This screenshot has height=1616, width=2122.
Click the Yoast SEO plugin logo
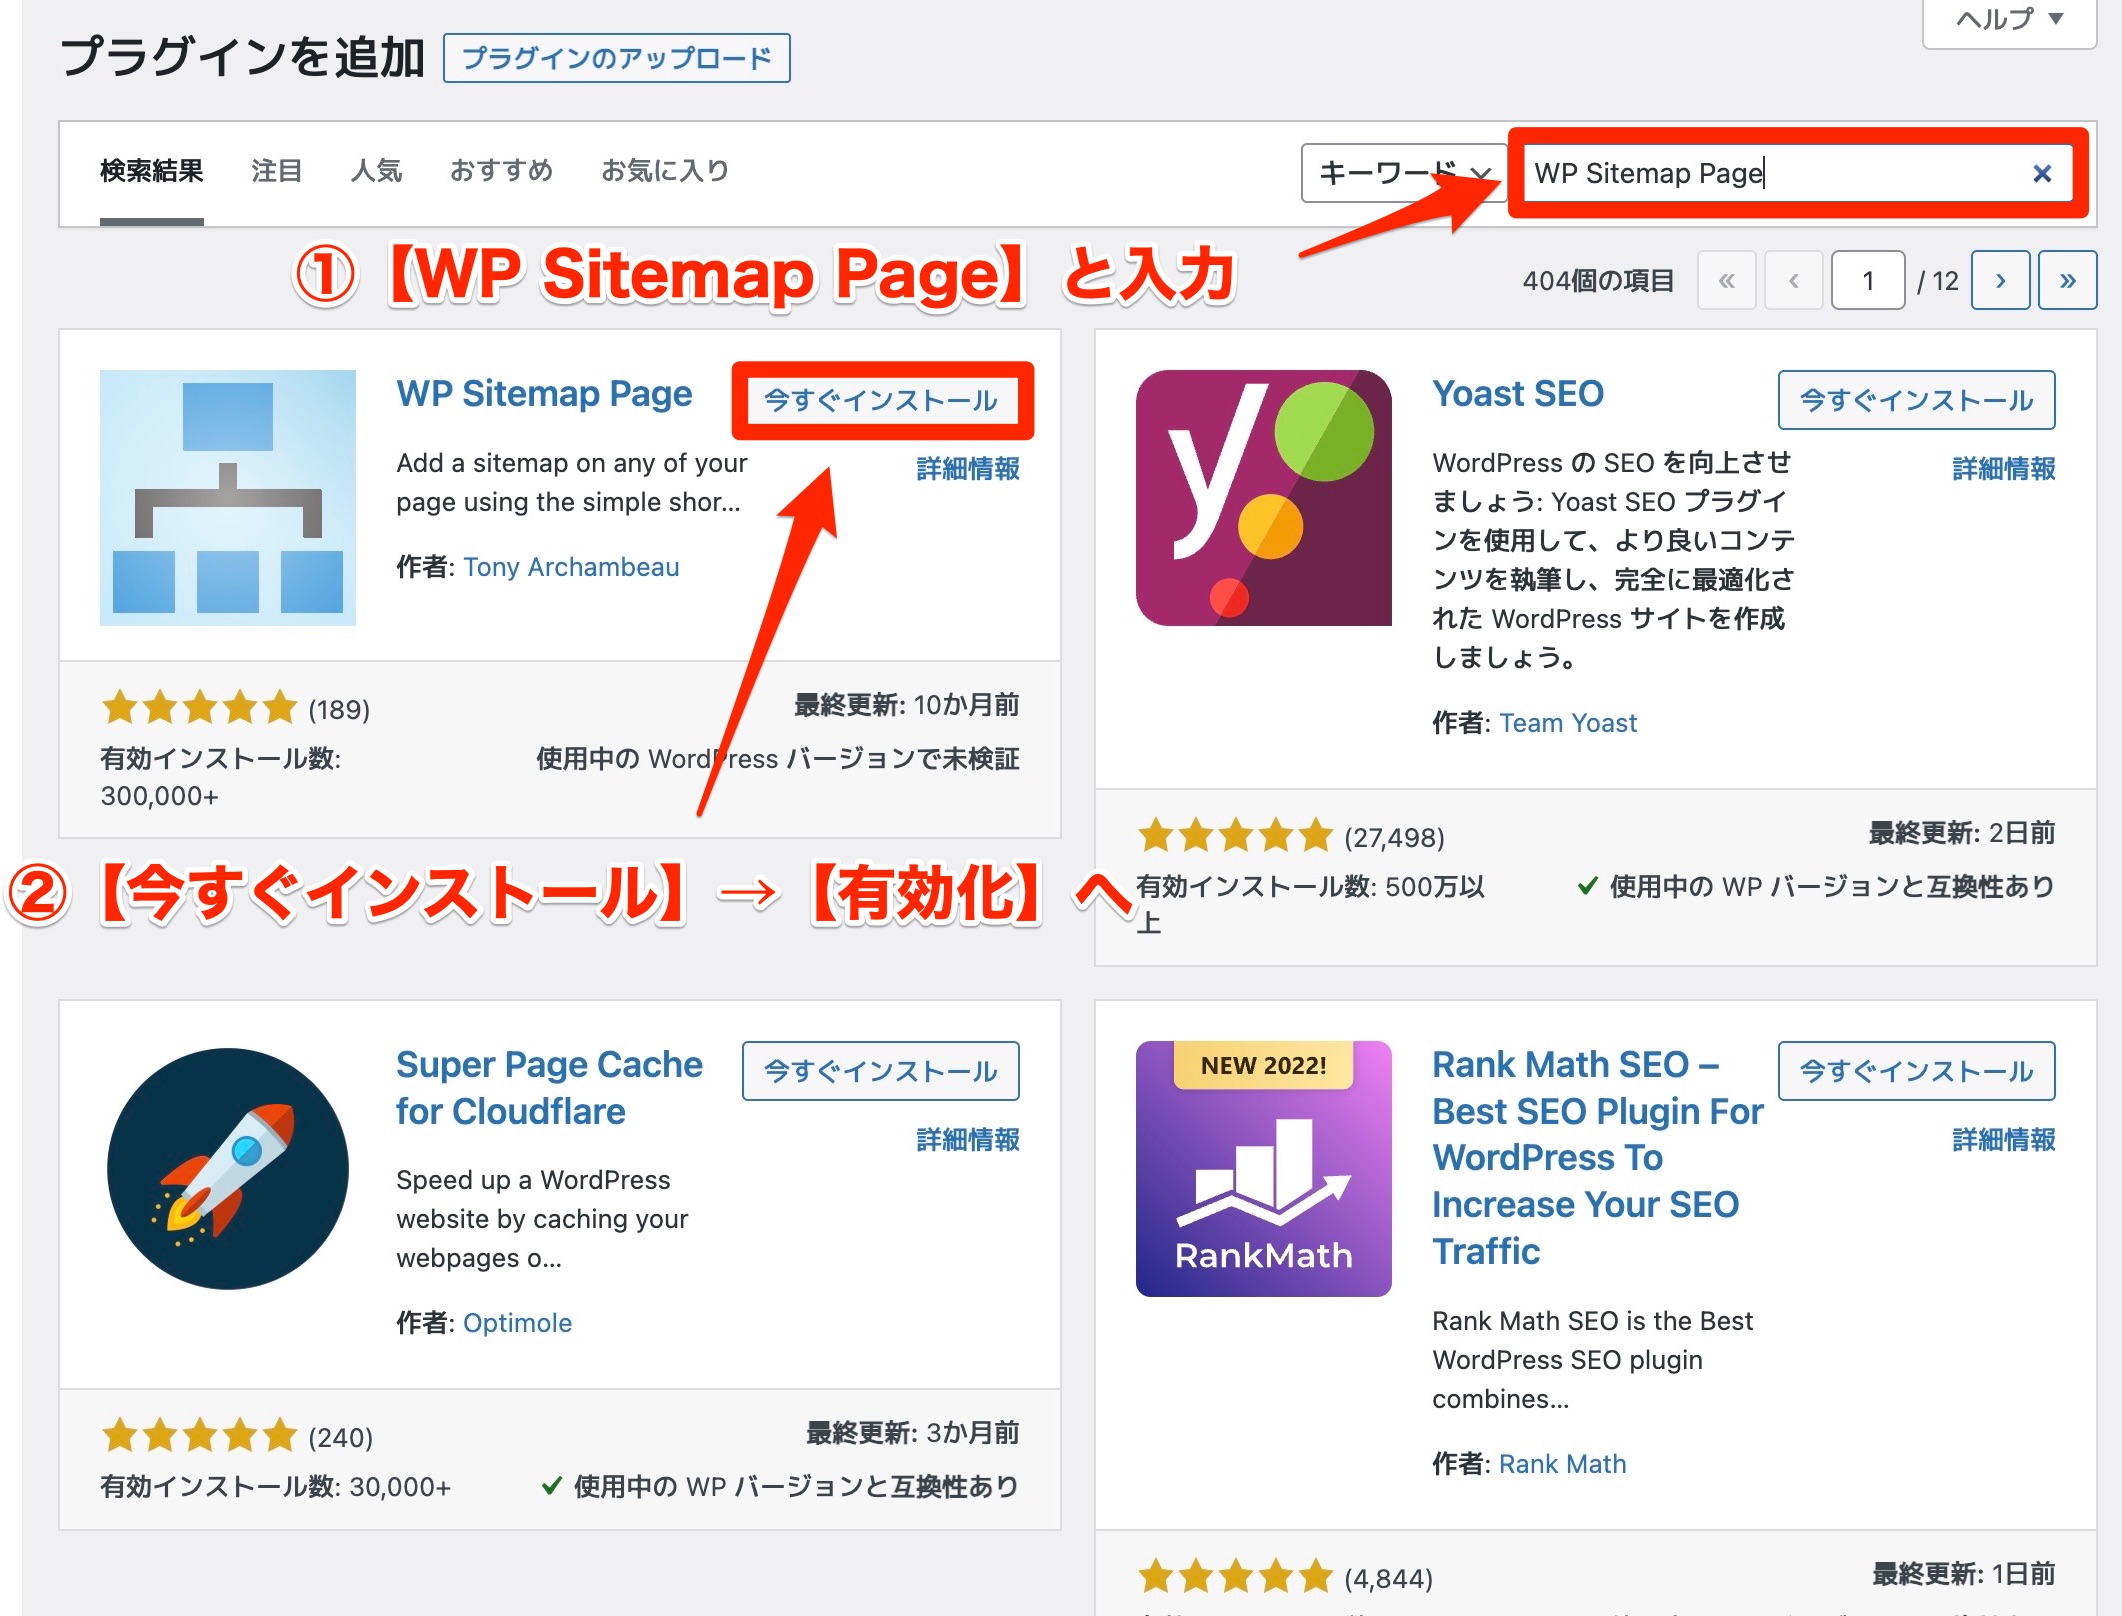(1264, 498)
